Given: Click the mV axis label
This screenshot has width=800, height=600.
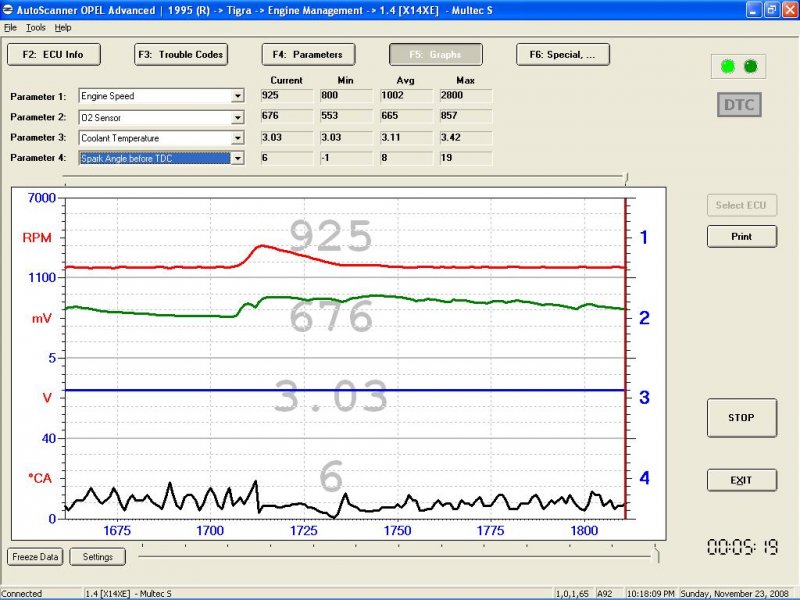Looking at the screenshot, I should 42,319.
